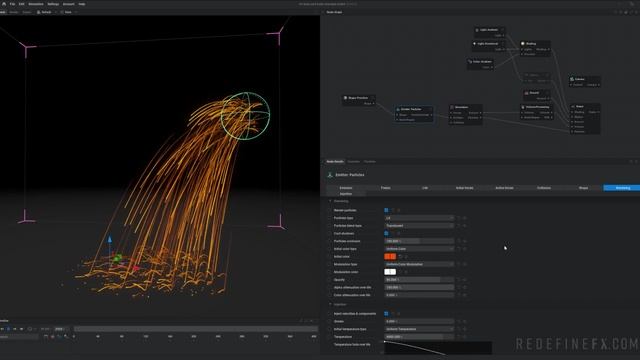Click the Particles exposure slider field
This screenshot has width=640, height=360.
click(x=419, y=241)
